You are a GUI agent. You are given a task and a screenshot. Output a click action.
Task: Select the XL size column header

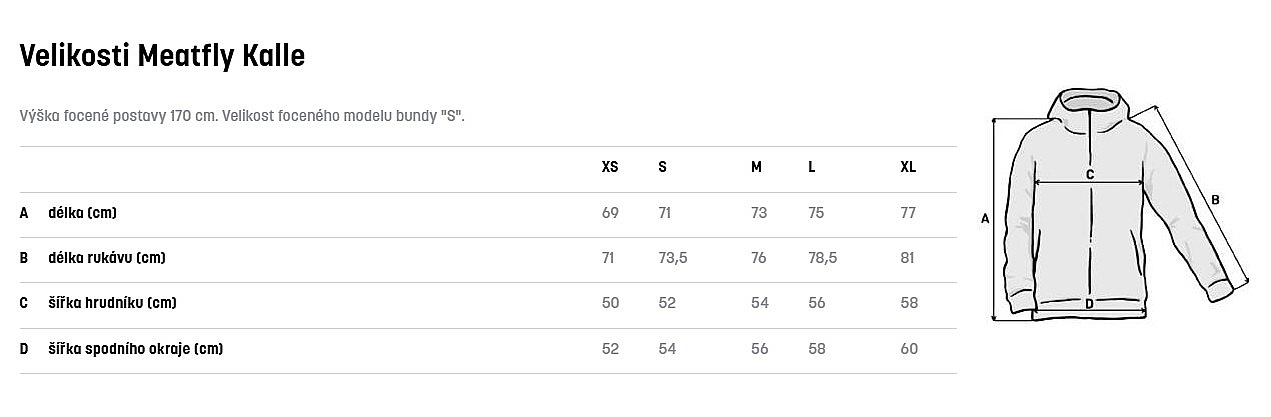(x=908, y=167)
